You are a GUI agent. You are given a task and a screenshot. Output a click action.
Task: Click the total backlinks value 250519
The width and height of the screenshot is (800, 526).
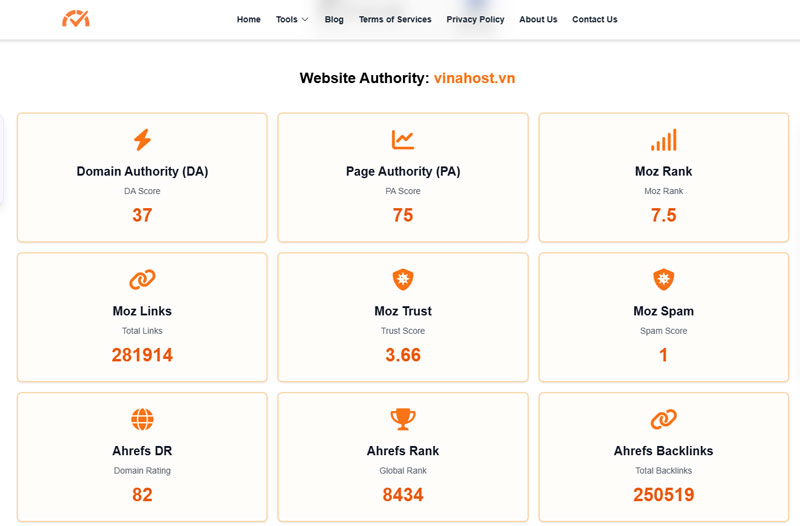(x=664, y=494)
